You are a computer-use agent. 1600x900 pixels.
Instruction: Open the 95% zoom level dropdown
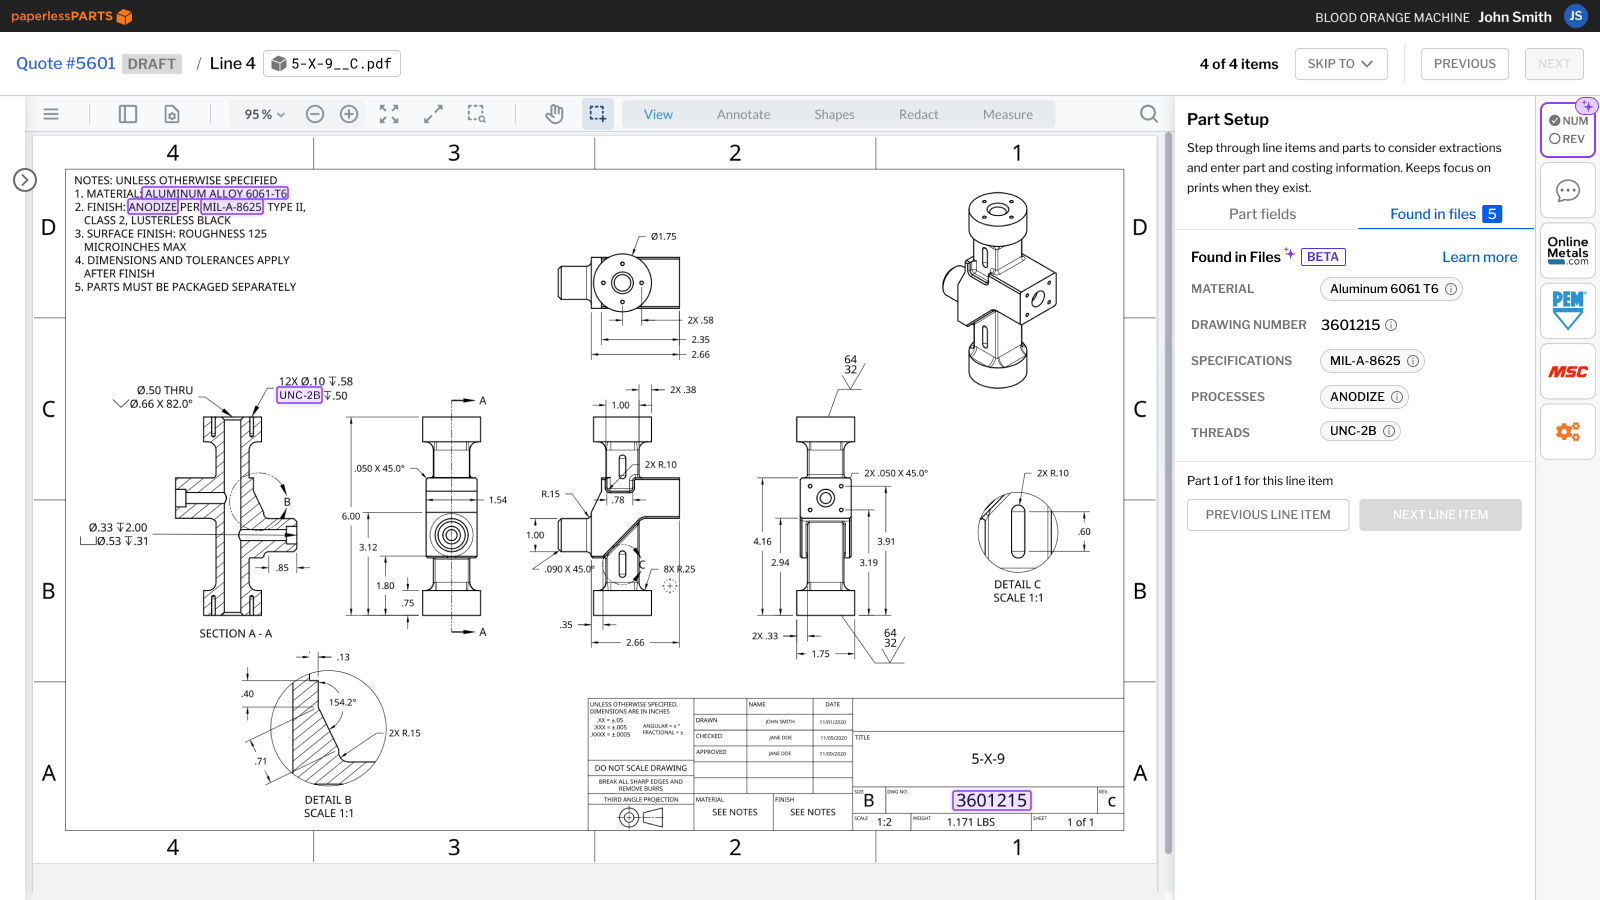pos(261,114)
